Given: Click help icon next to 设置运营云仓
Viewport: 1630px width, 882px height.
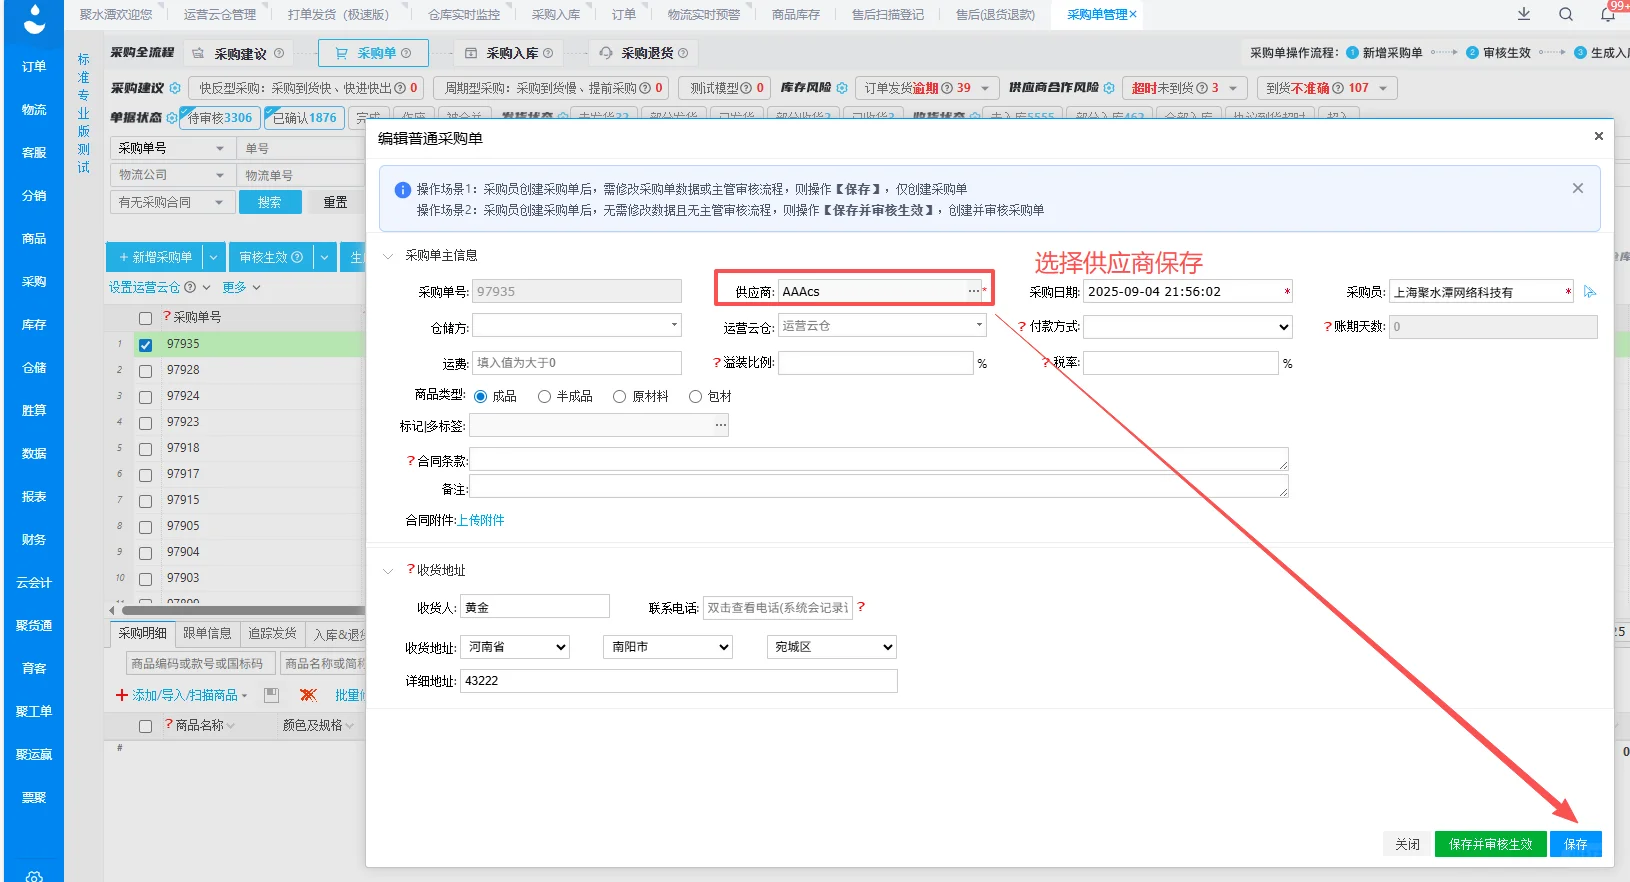Looking at the screenshot, I should [x=190, y=287].
